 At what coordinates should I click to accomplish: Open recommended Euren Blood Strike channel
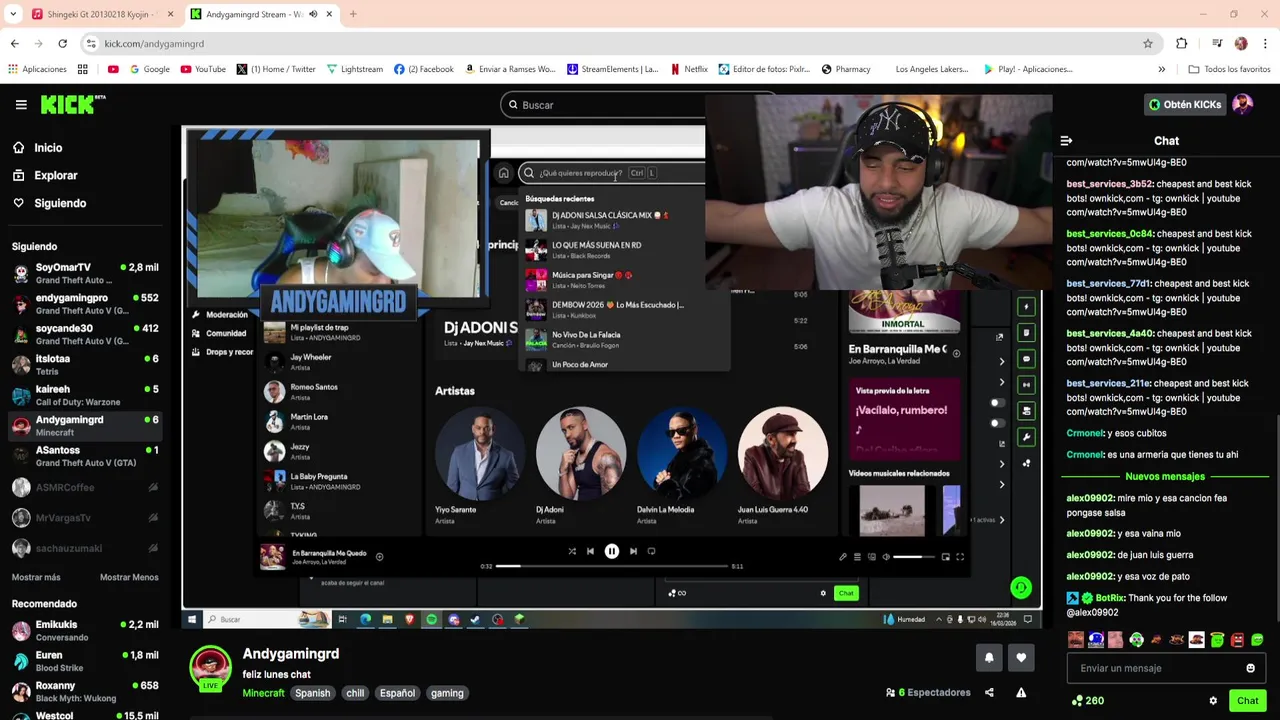(x=85, y=661)
